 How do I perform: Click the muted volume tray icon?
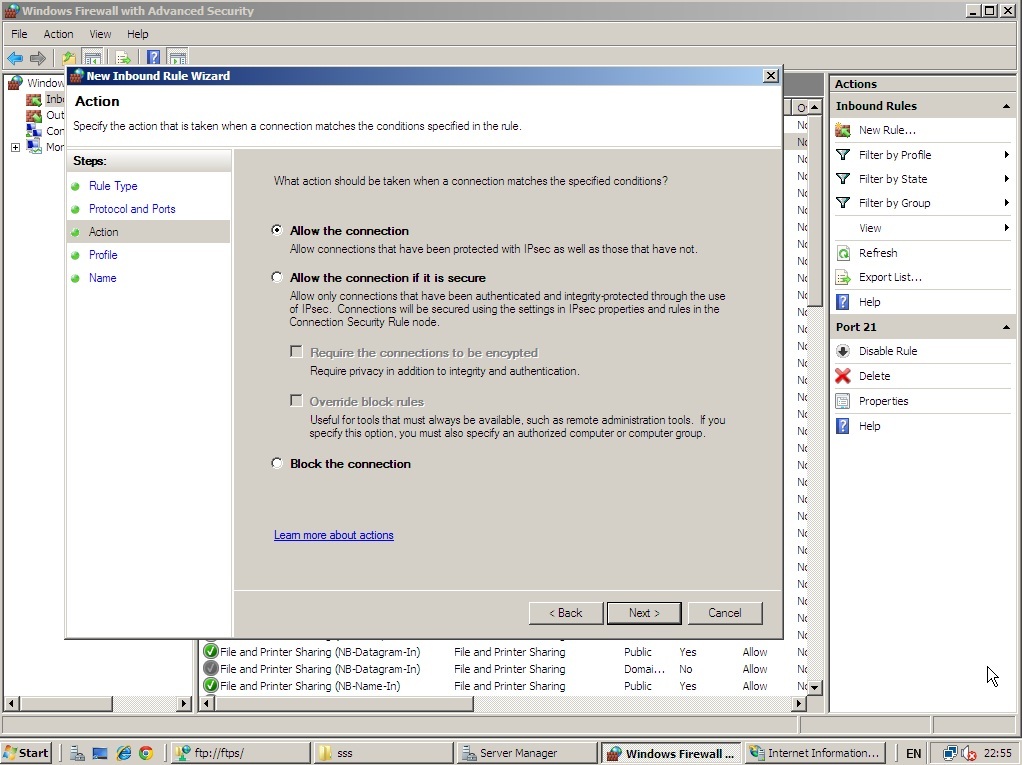pos(969,754)
